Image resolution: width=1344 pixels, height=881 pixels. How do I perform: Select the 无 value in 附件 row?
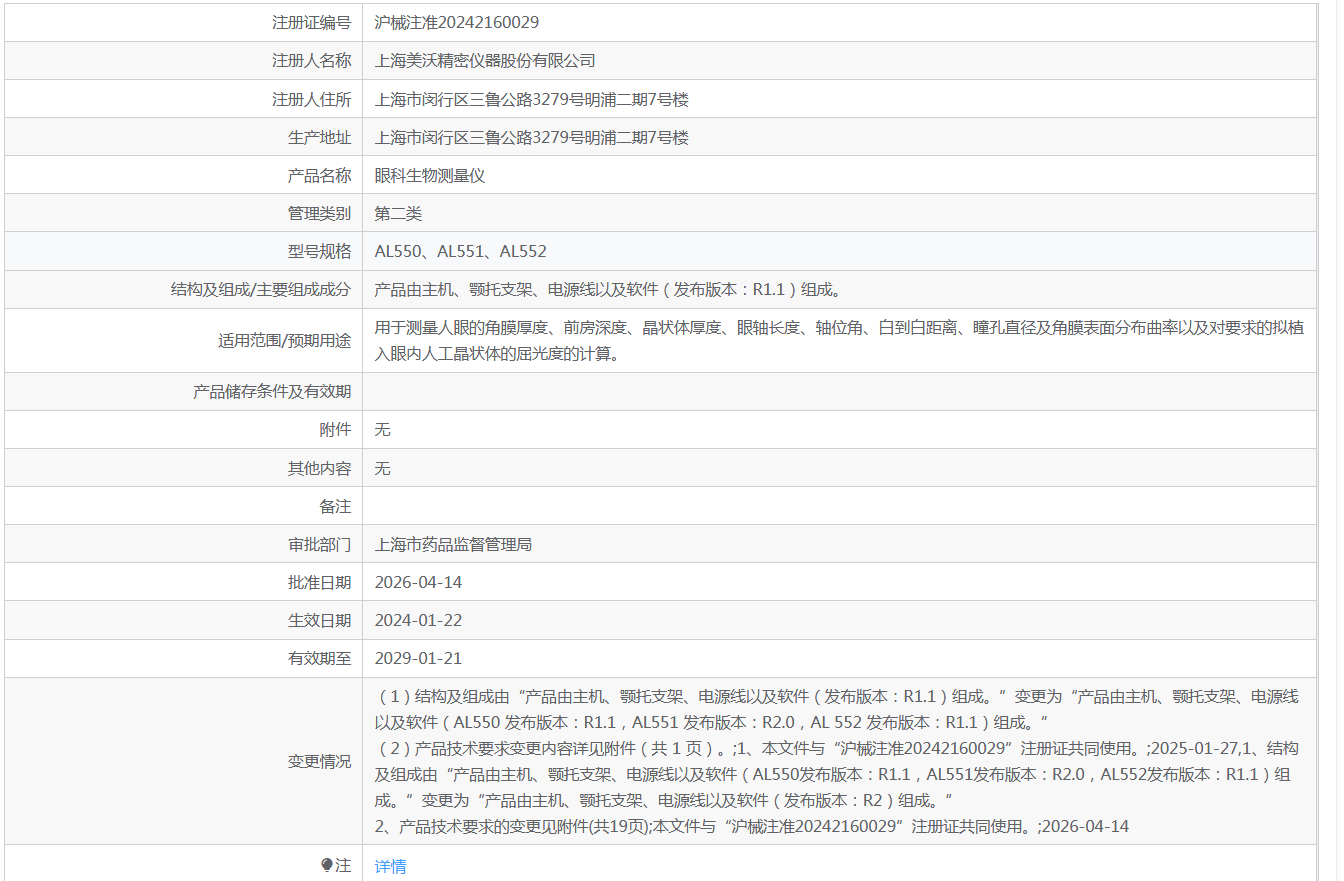pyautogui.click(x=383, y=429)
